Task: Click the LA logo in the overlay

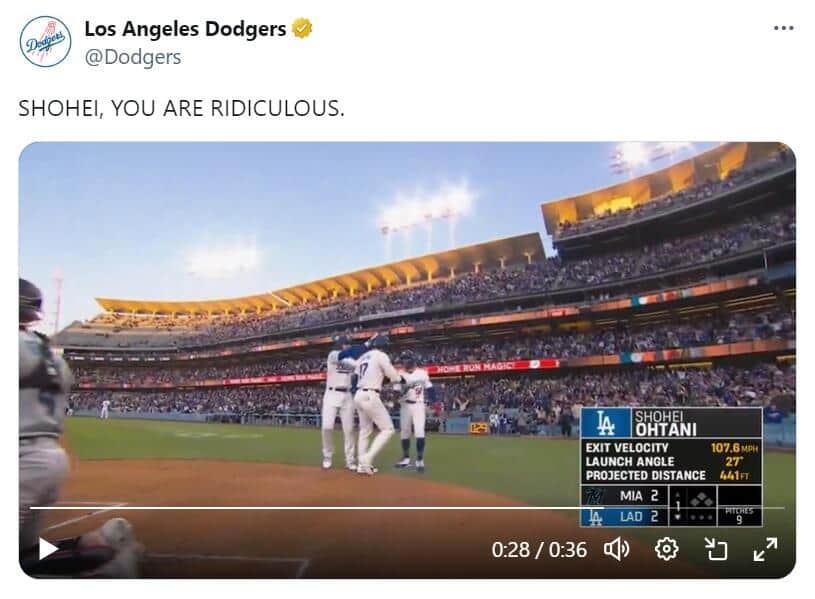Action: point(606,422)
